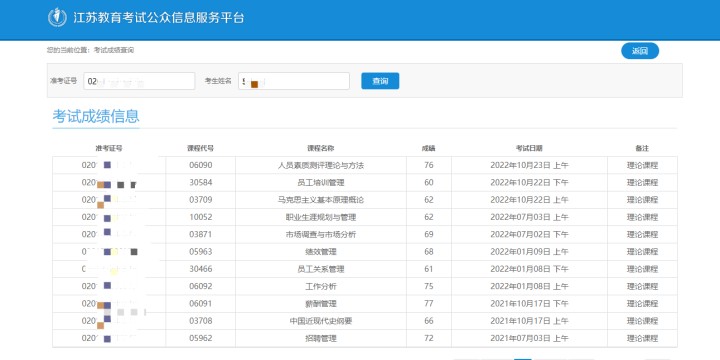This screenshot has width=720, height=360.
Task: Click the score 69
Action: (x=429, y=234)
